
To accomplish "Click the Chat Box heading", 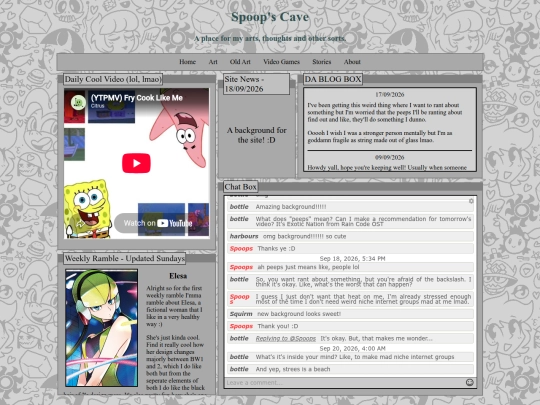I will pyautogui.click(x=240, y=187).
